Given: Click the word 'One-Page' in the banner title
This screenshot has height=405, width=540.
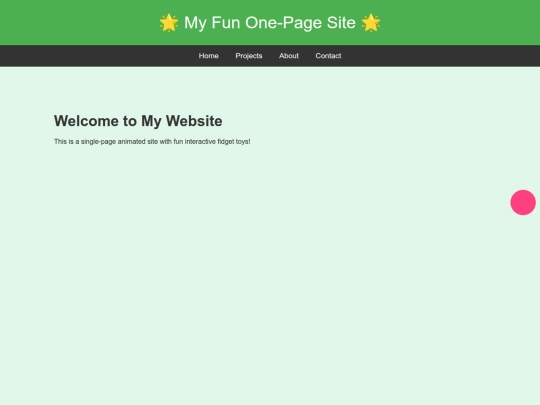Looking at the screenshot, I should 283,23.
